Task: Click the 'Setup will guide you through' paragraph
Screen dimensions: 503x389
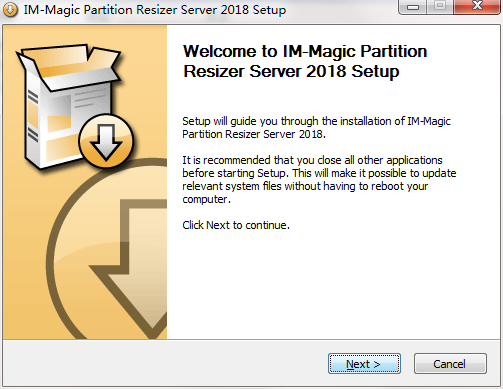Action: (316, 128)
